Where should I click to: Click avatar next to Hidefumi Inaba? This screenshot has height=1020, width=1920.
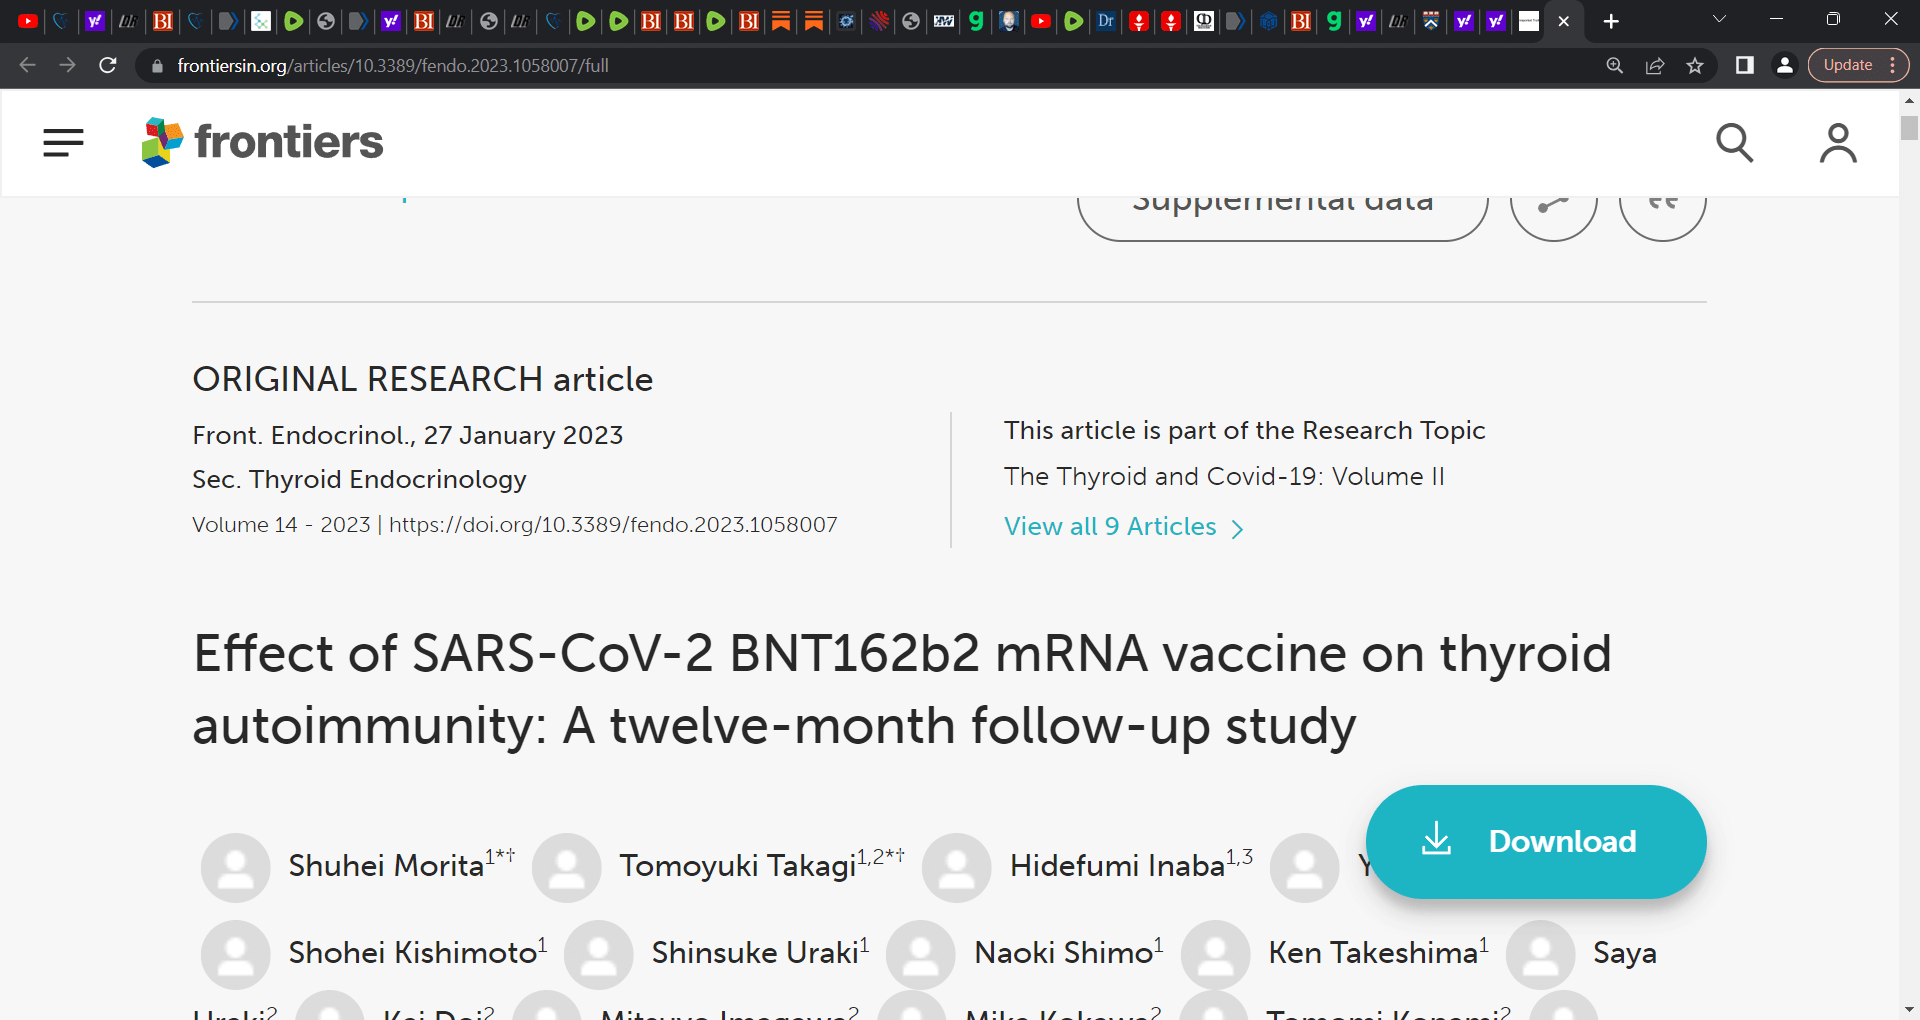click(956, 868)
